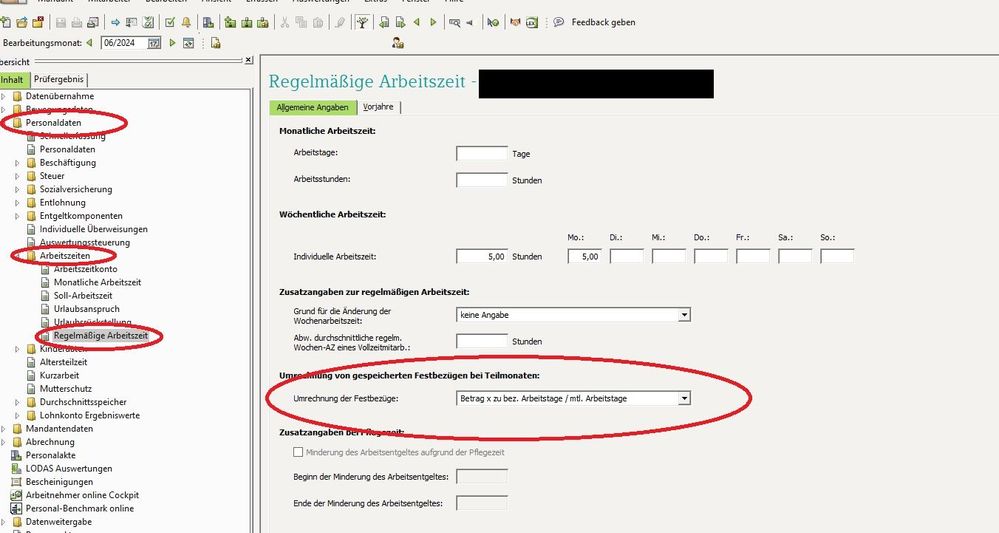Image resolution: width=999 pixels, height=533 pixels.
Task: Click the calculator icon beside handshake
Action: coord(532,22)
